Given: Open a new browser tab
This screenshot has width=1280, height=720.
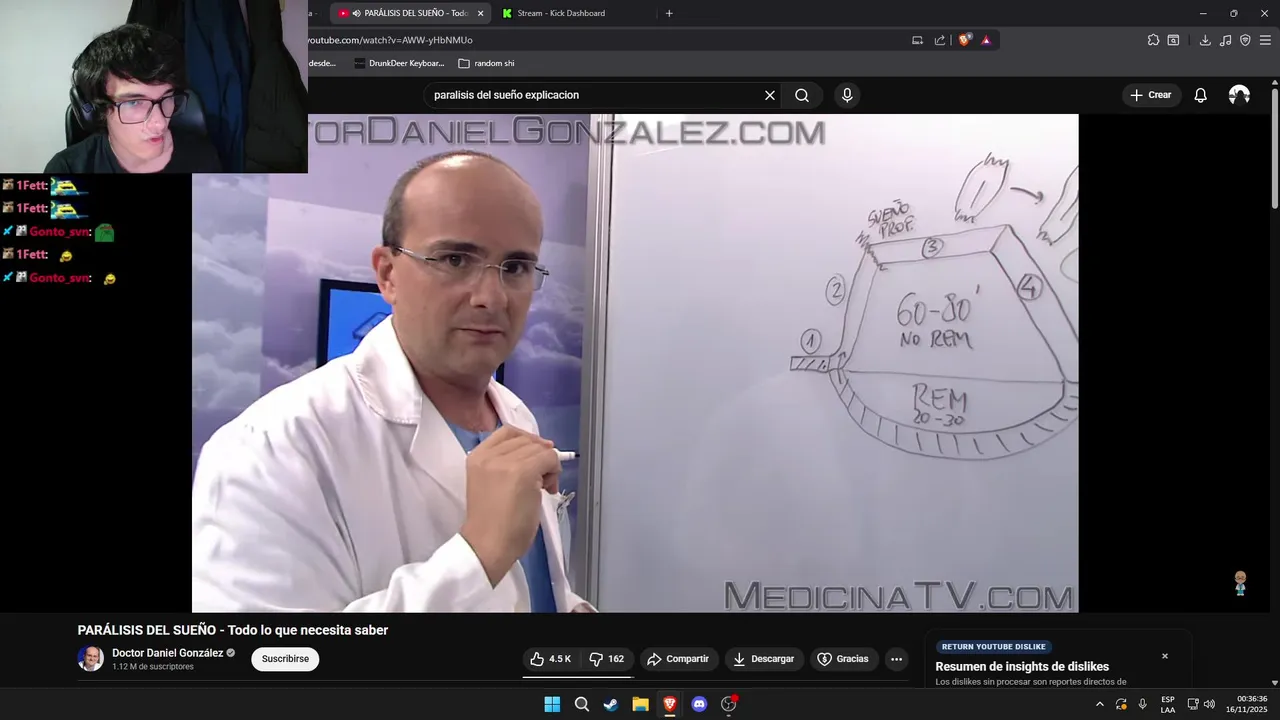Looking at the screenshot, I should (669, 13).
